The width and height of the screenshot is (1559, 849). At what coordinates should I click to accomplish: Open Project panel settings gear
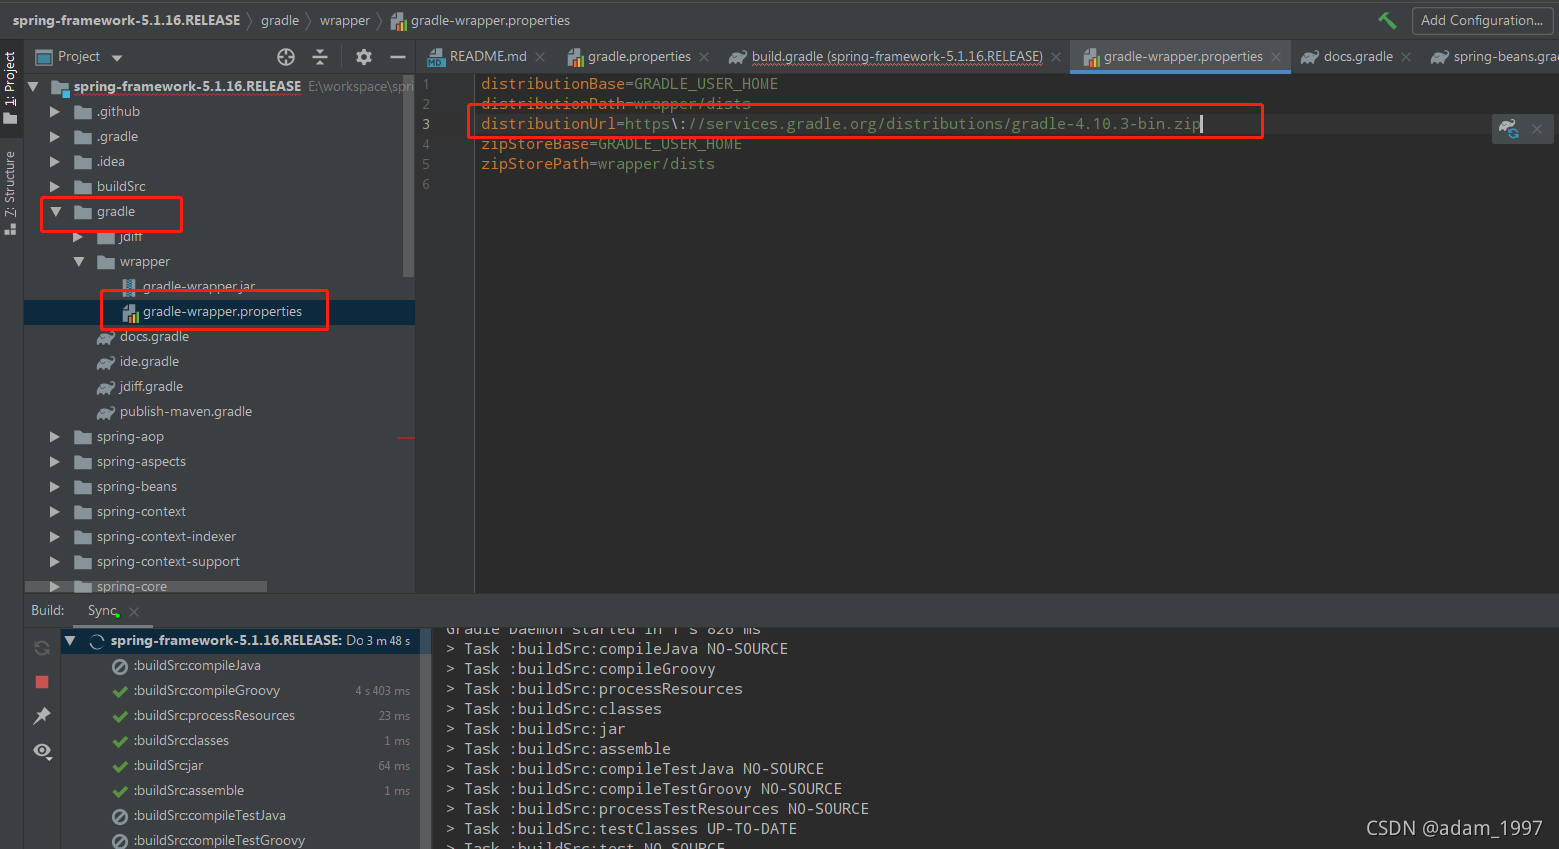[x=364, y=57]
